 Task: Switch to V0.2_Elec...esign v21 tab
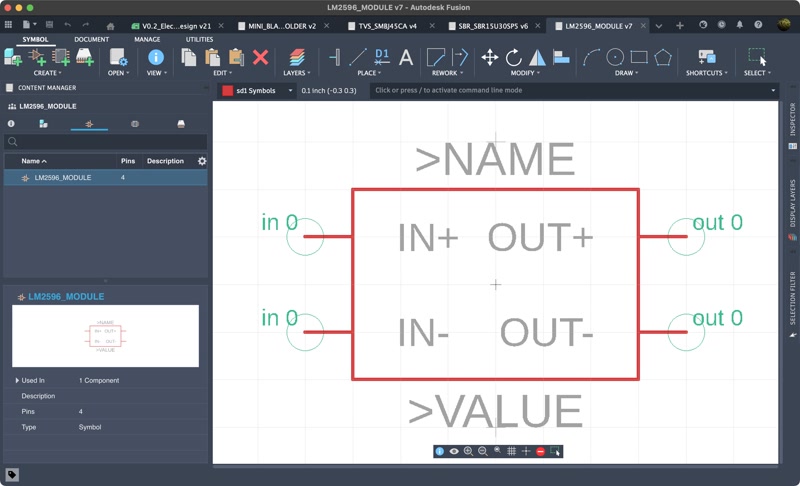click(176, 26)
